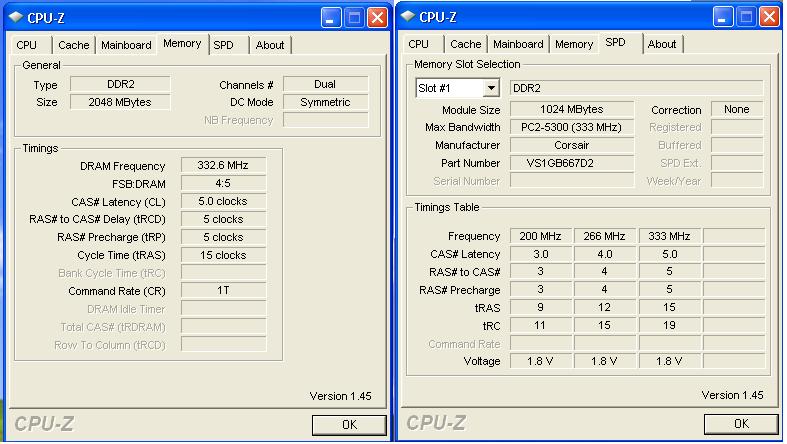Open the Cache tab in the right window

pos(465,45)
